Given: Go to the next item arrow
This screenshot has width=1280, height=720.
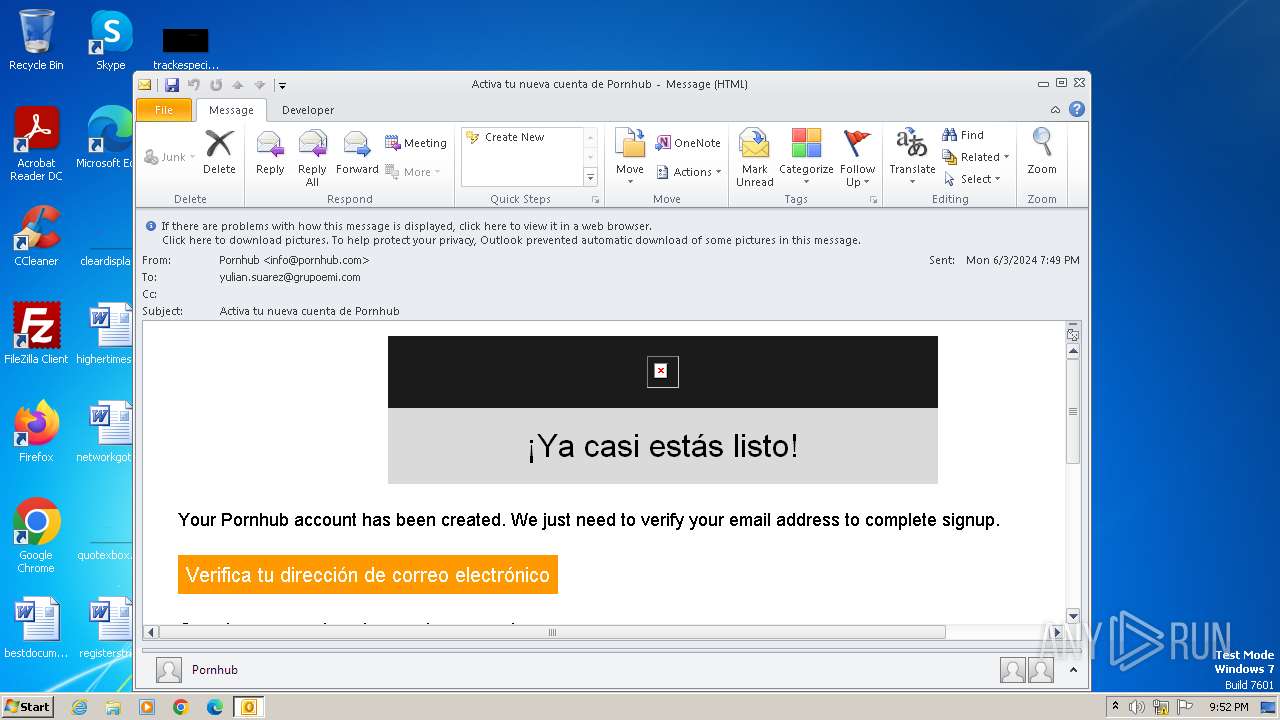Looking at the screenshot, I should click(x=260, y=85).
